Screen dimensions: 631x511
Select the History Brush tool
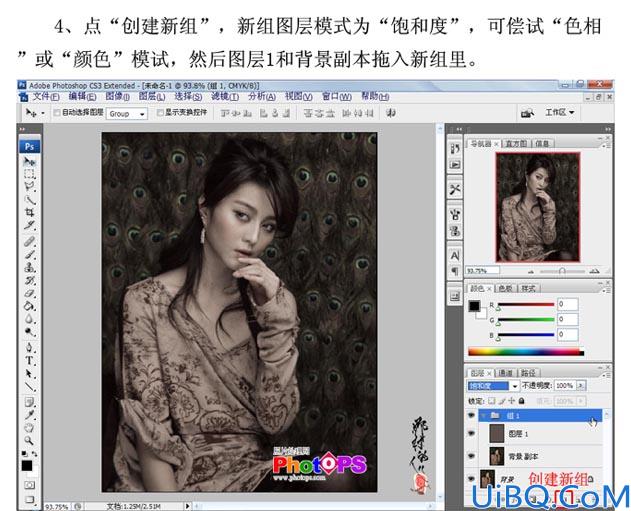(29, 280)
